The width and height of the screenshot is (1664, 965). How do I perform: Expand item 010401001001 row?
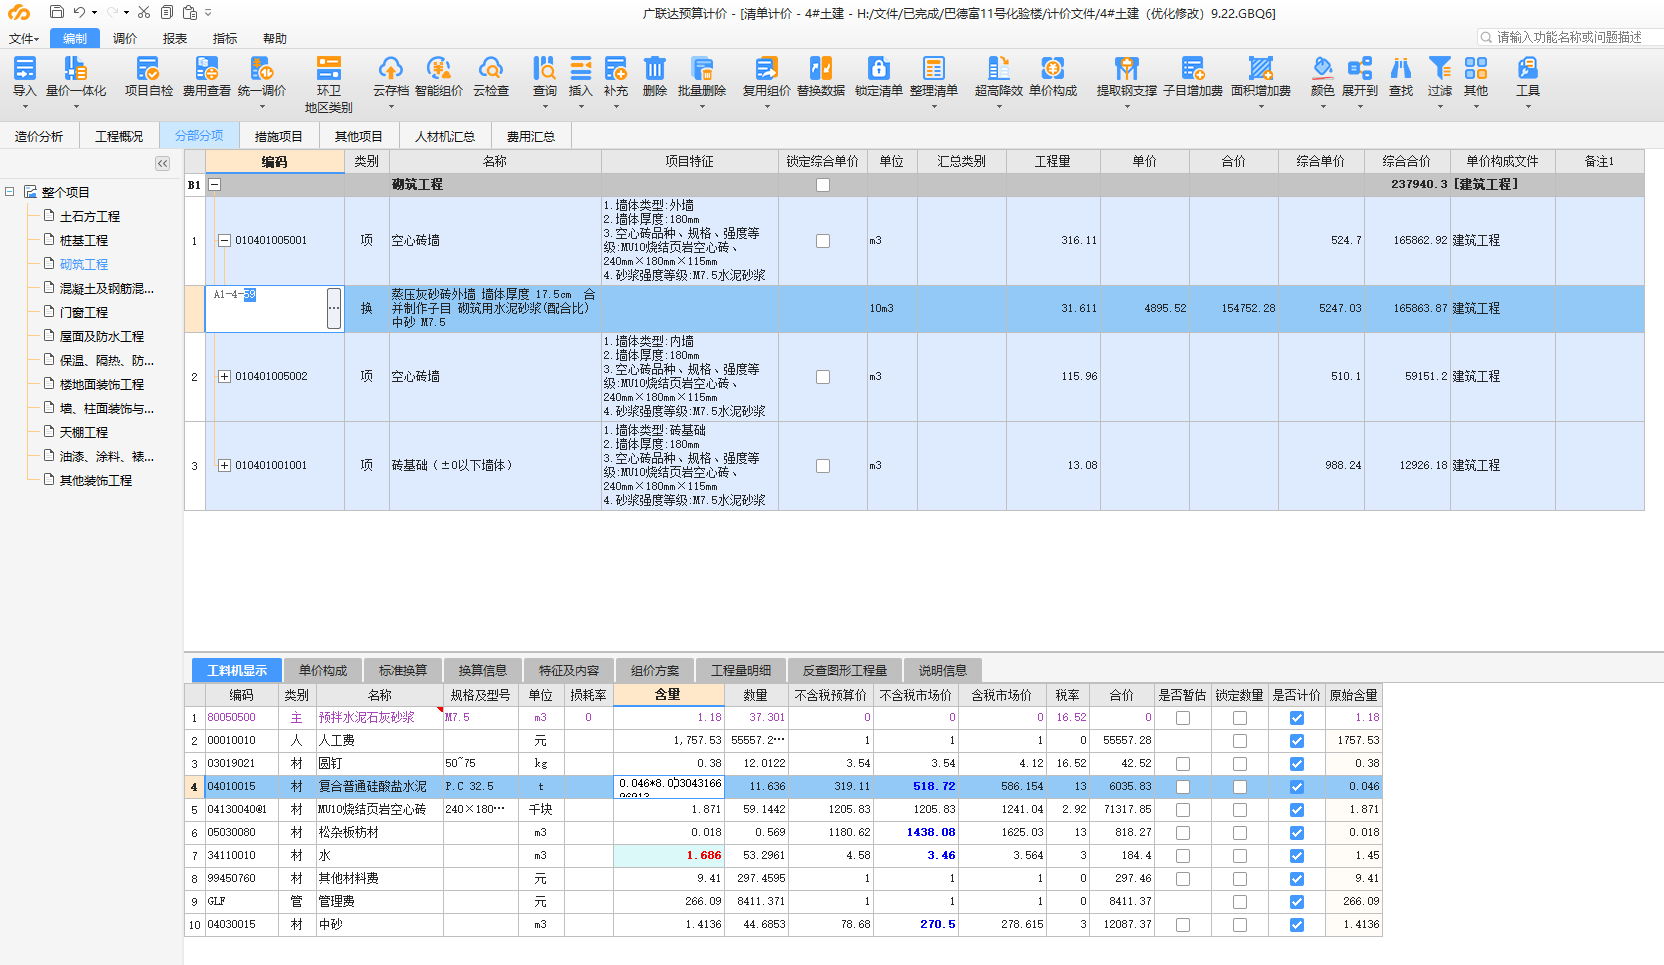pyautogui.click(x=225, y=466)
